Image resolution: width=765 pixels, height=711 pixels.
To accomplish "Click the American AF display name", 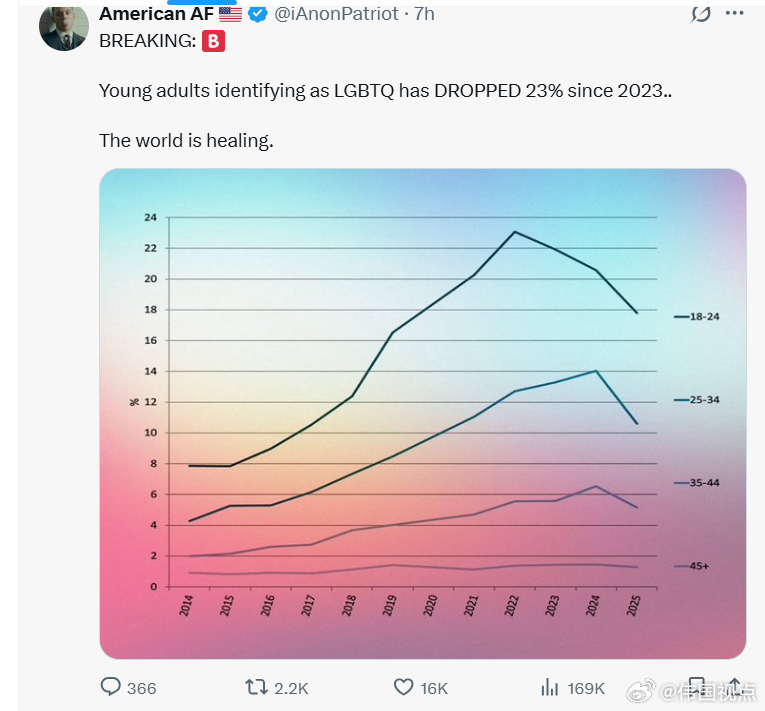I will click(156, 14).
